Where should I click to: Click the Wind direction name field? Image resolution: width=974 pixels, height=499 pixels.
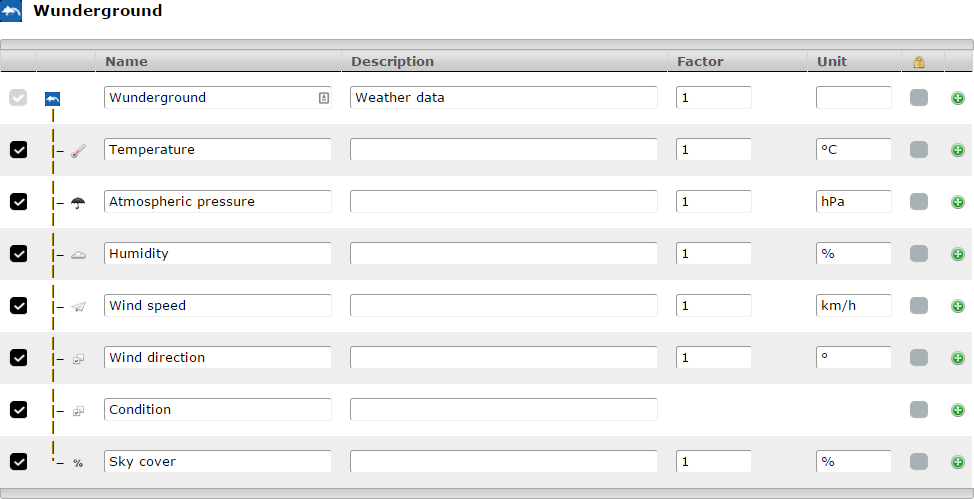[x=217, y=357]
